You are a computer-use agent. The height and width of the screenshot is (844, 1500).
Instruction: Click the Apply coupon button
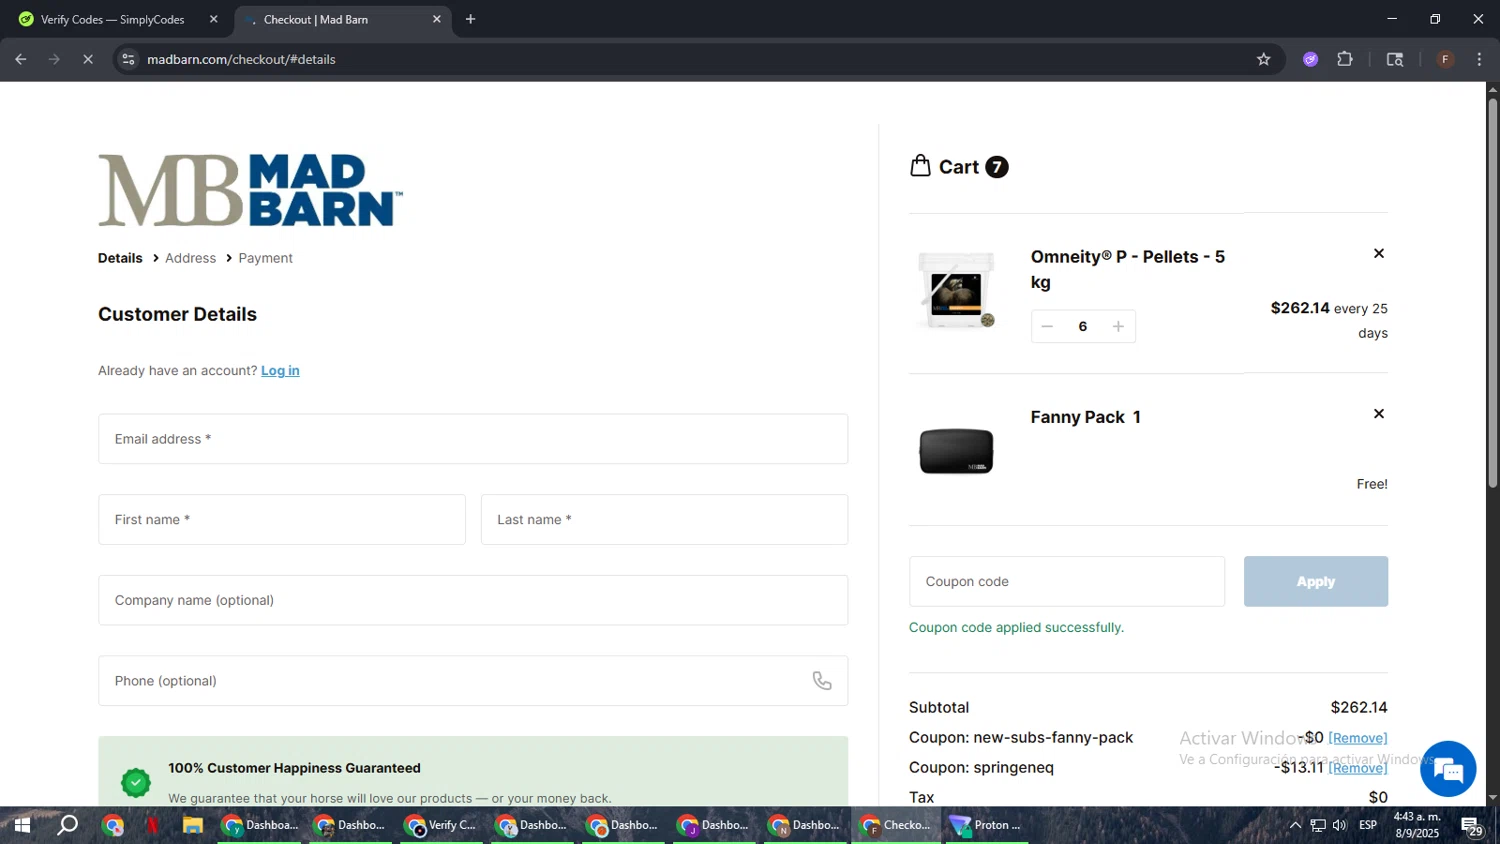click(x=1316, y=581)
